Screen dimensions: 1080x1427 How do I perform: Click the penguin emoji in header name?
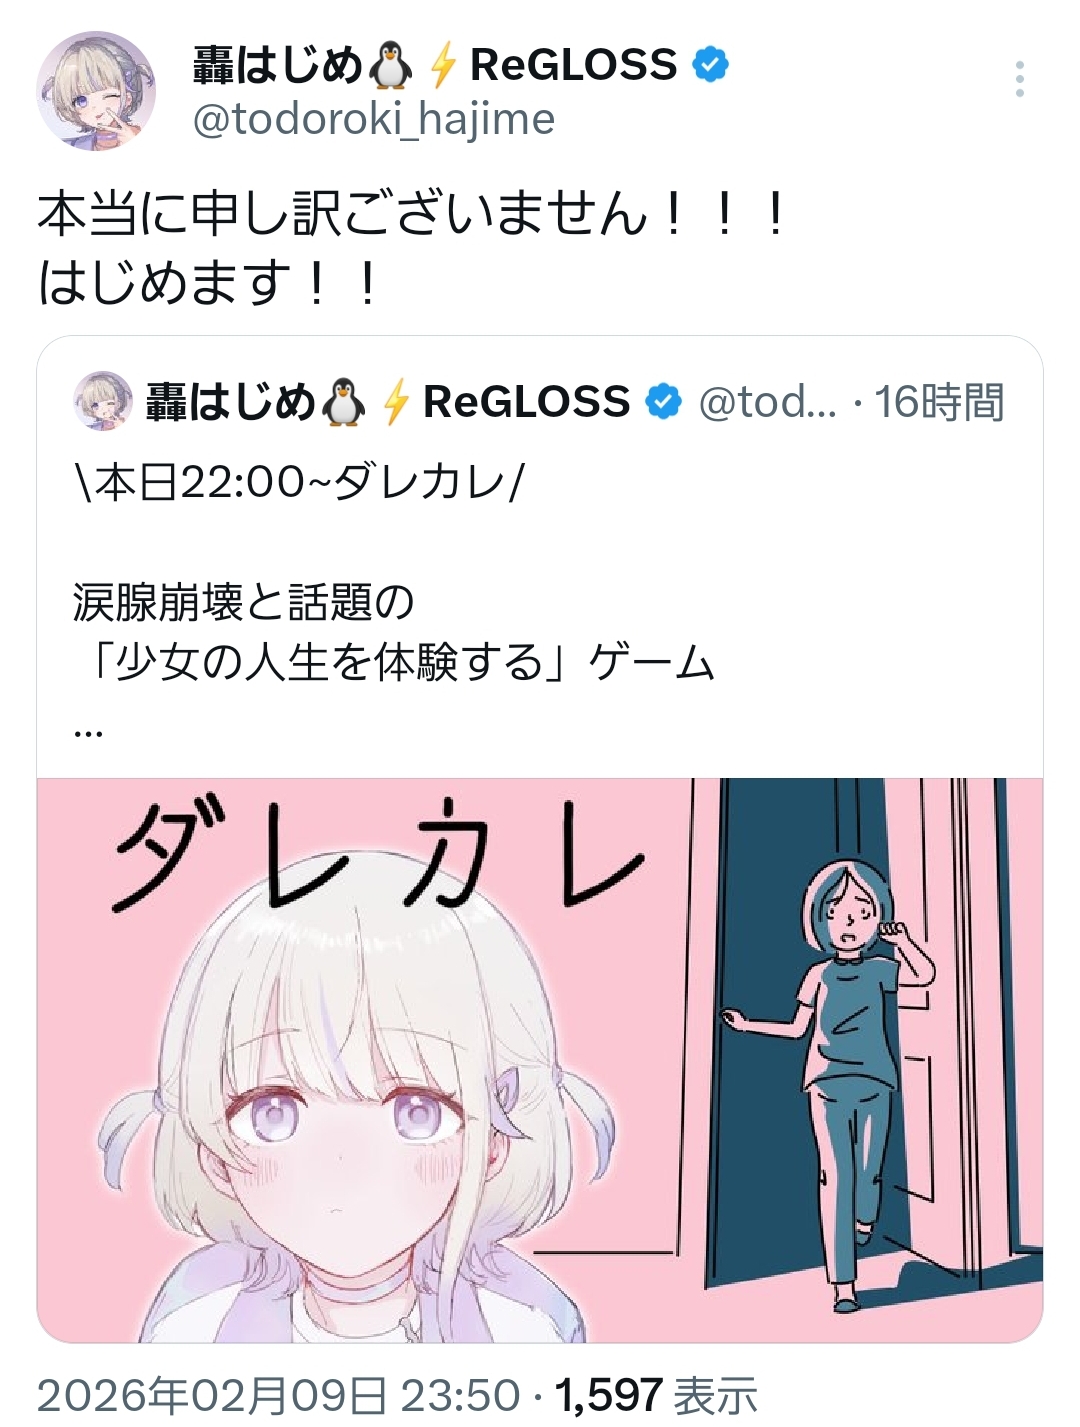point(390,65)
